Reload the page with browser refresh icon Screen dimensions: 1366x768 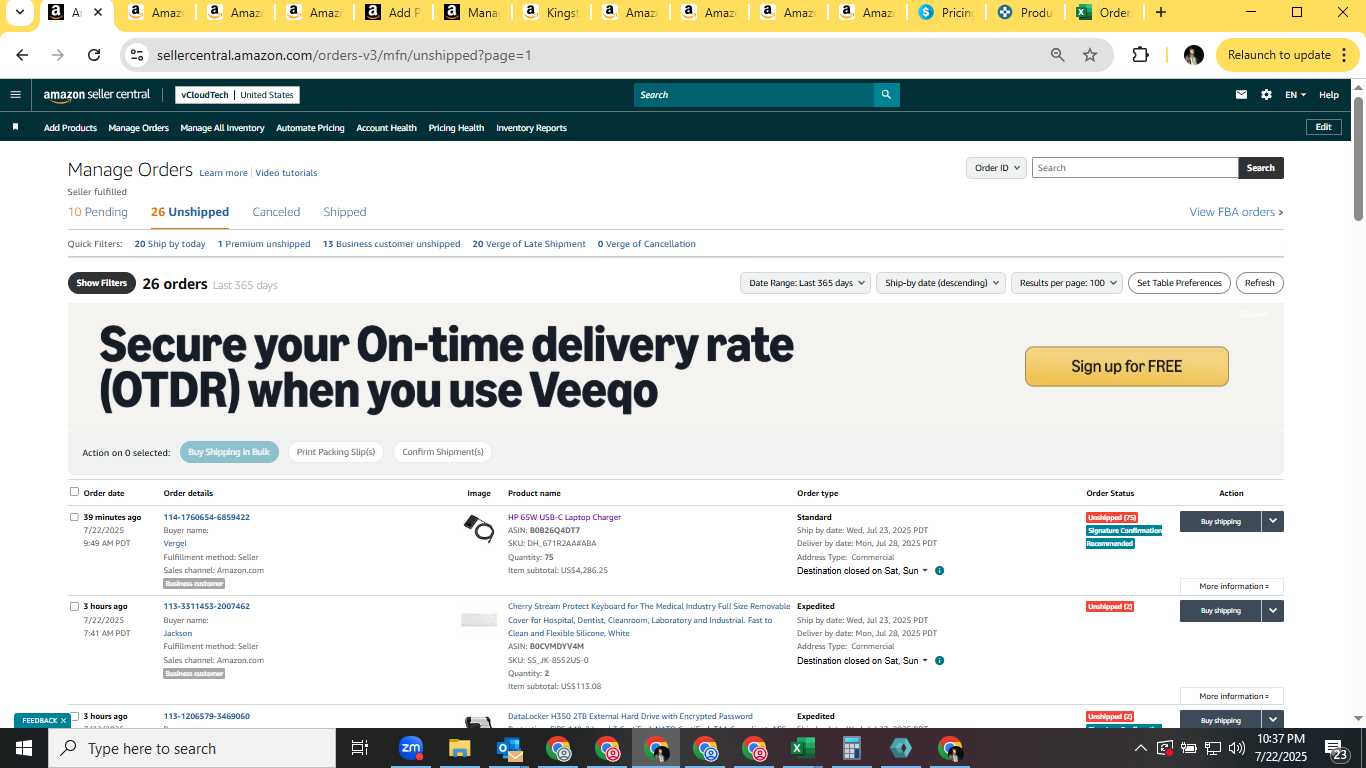[x=94, y=55]
